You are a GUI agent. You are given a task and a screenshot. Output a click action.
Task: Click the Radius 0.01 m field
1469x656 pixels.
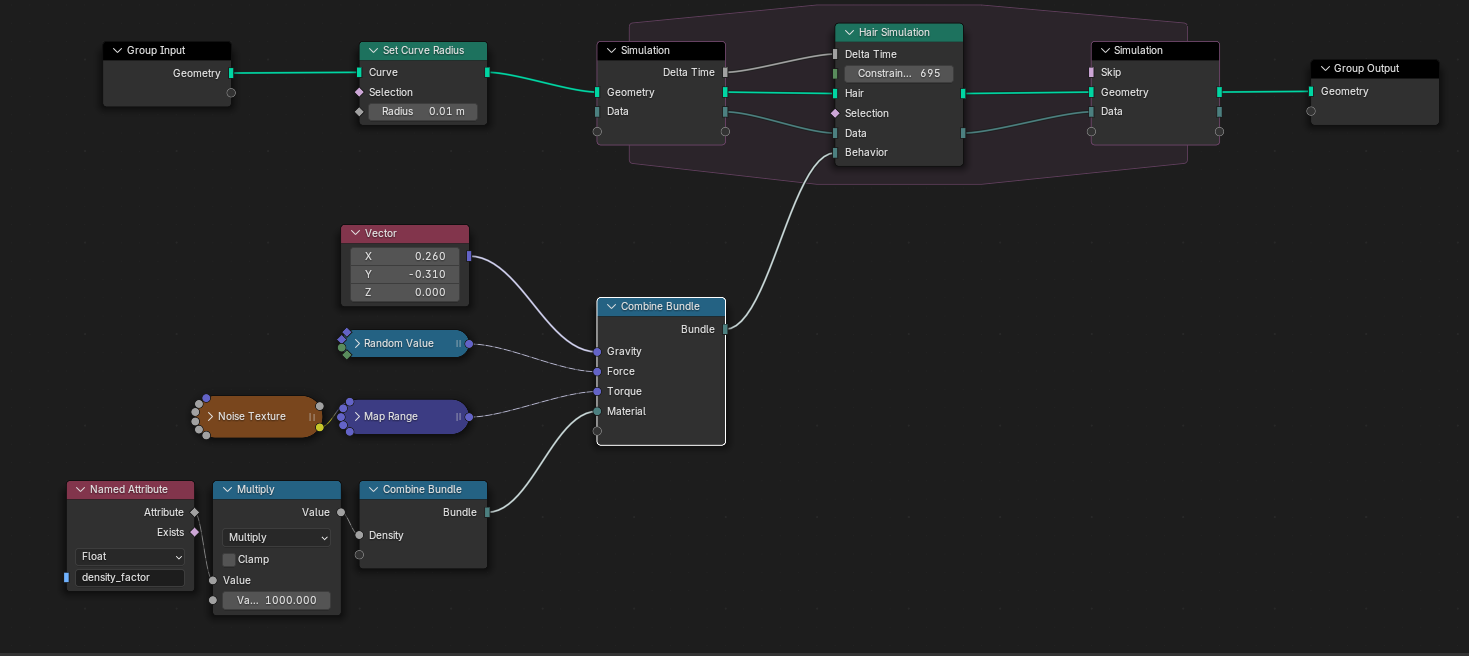[x=423, y=111]
